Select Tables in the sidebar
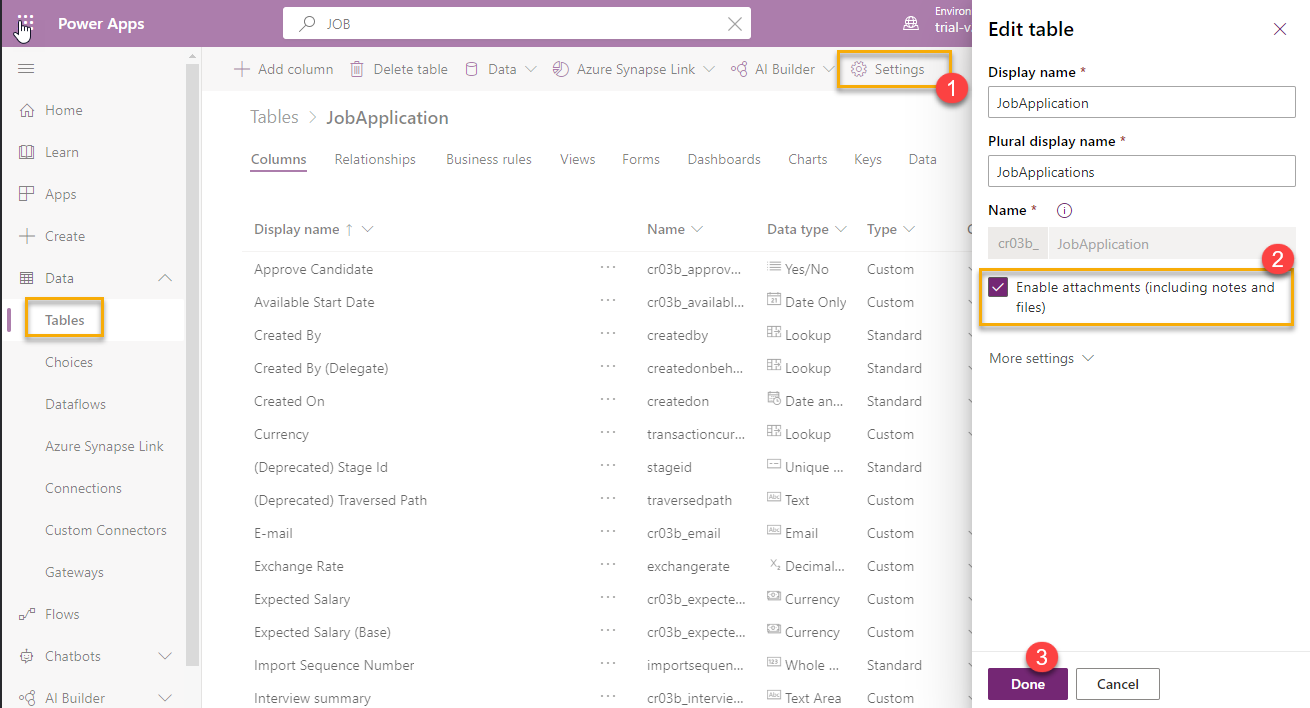The width and height of the screenshot is (1310, 708). click(64, 320)
